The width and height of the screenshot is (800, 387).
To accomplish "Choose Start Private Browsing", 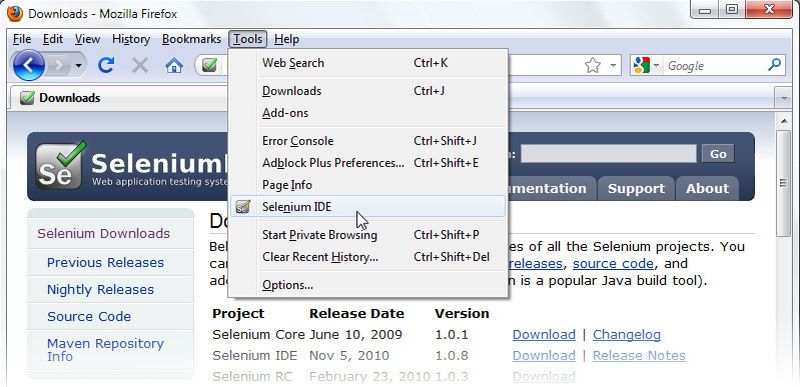I will pyautogui.click(x=367, y=235).
